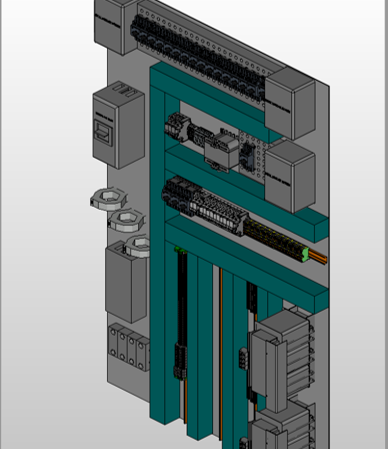This screenshot has width=388, height=449.
Task: Select the uppermost ring-shaped current transformer
Action: coord(109,199)
